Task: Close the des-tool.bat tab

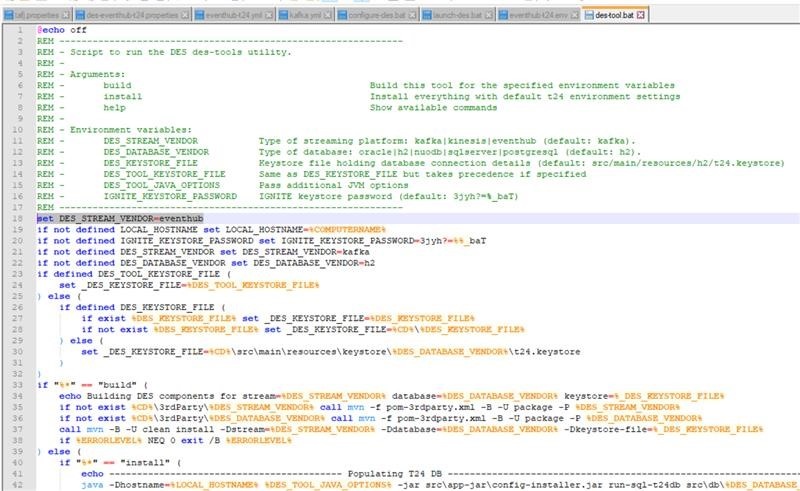Action: (x=642, y=18)
